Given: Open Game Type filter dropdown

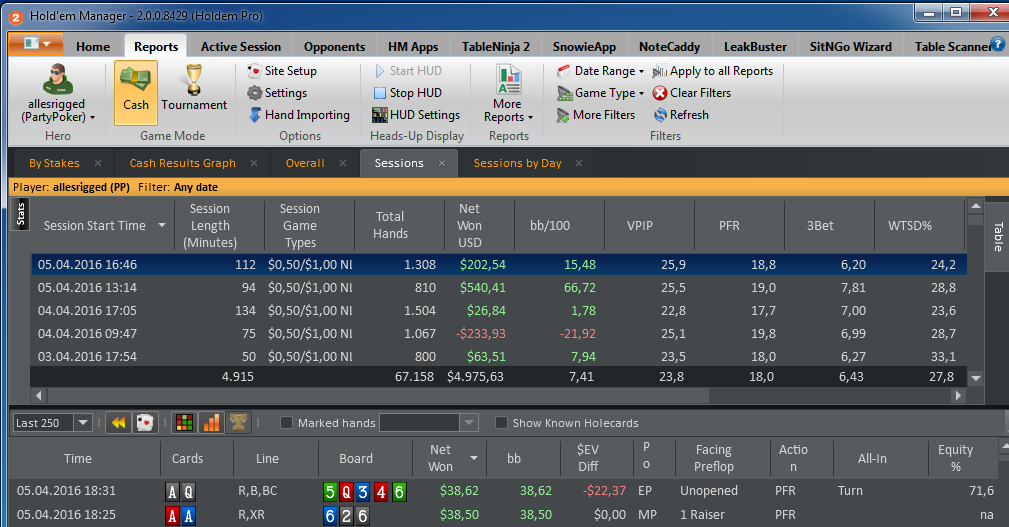Looking at the screenshot, I should 600,93.
